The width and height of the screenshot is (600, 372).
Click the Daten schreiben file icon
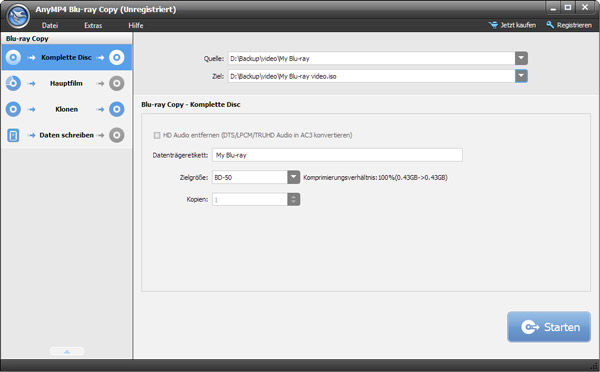(x=13, y=135)
